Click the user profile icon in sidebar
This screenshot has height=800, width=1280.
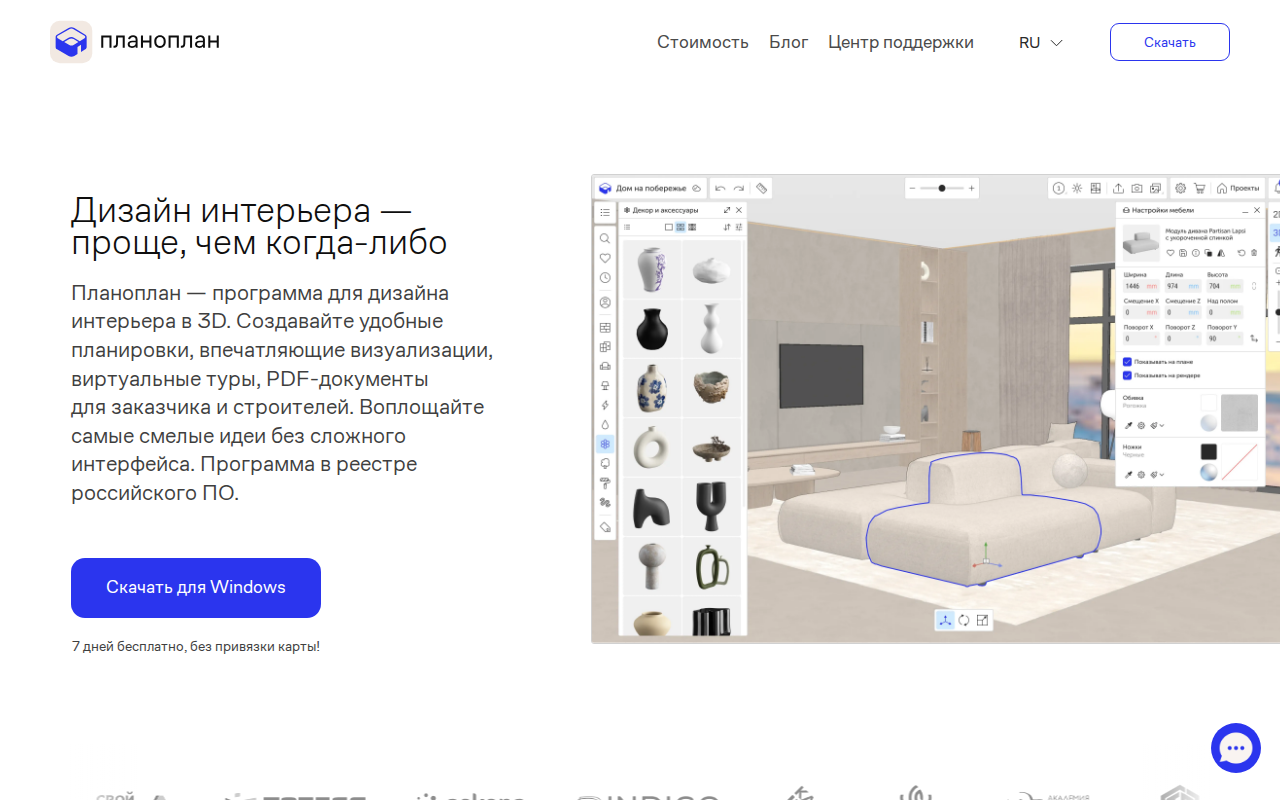pos(605,302)
